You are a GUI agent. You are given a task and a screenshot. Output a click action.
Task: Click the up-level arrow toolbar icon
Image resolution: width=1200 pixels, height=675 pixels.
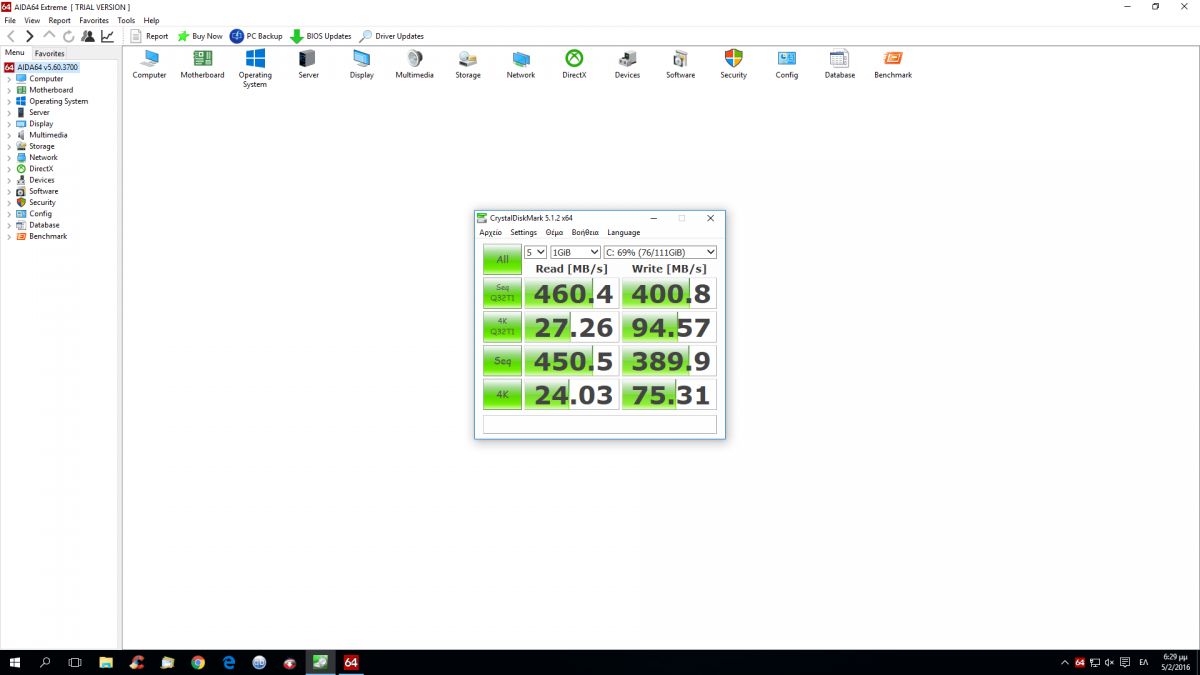[x=49, y=36]
